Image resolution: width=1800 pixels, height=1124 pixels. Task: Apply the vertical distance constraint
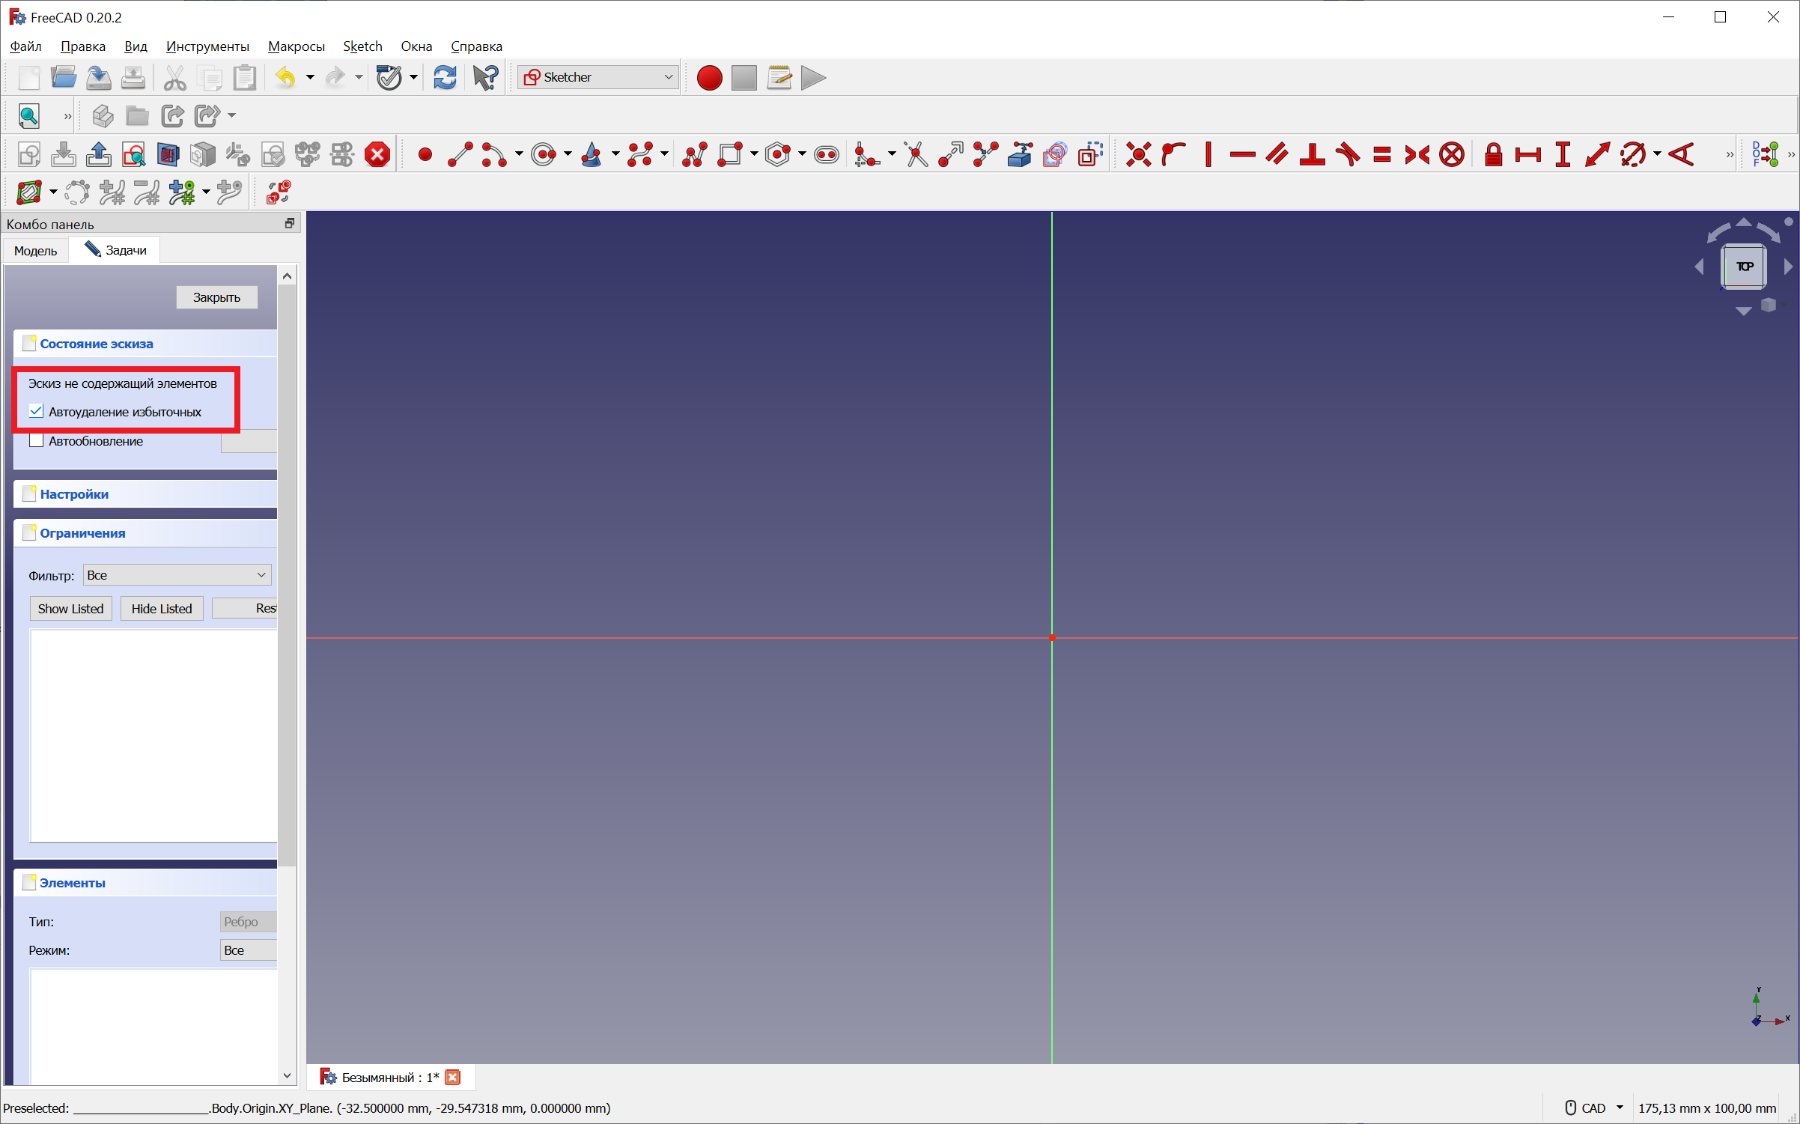tap(1563, 154)
